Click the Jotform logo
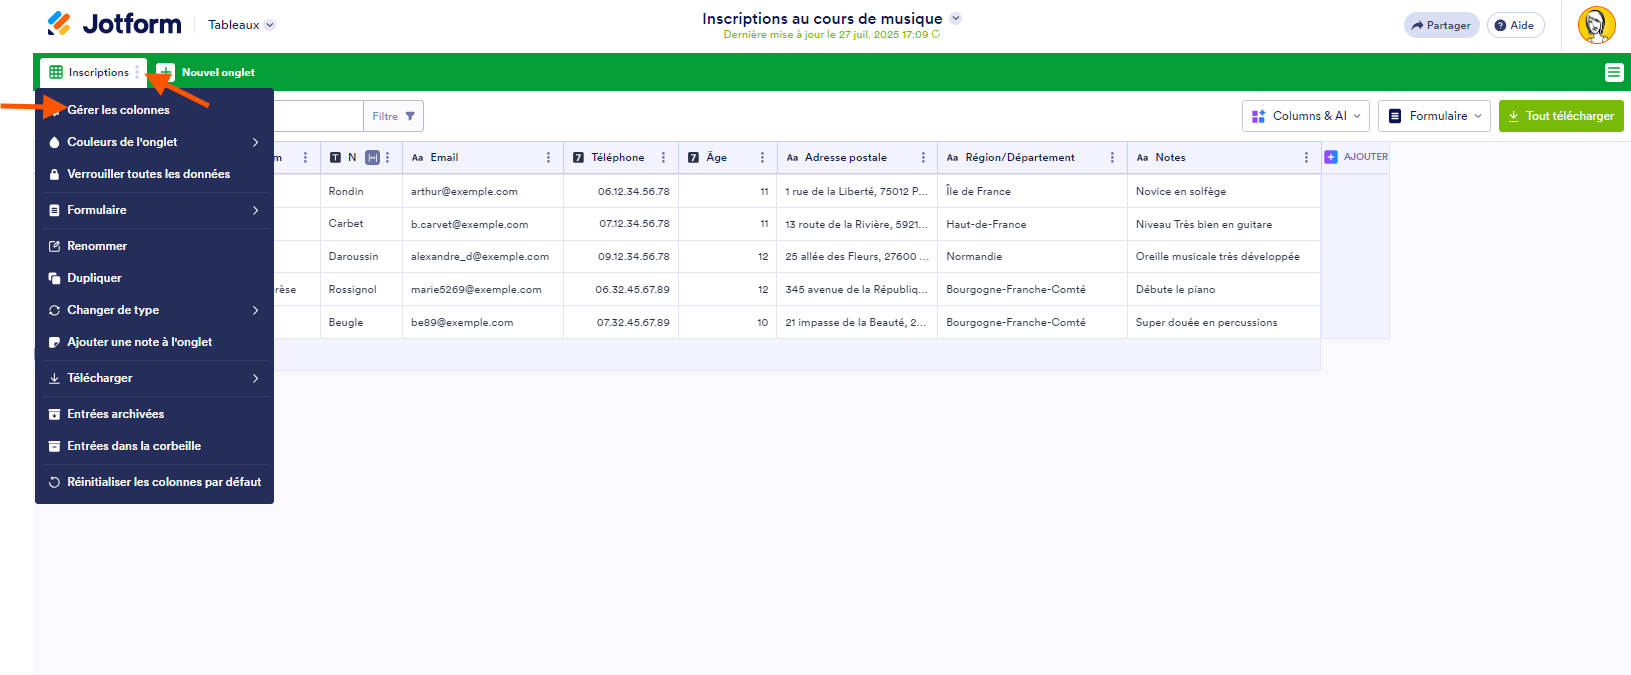 pos(114,24)
